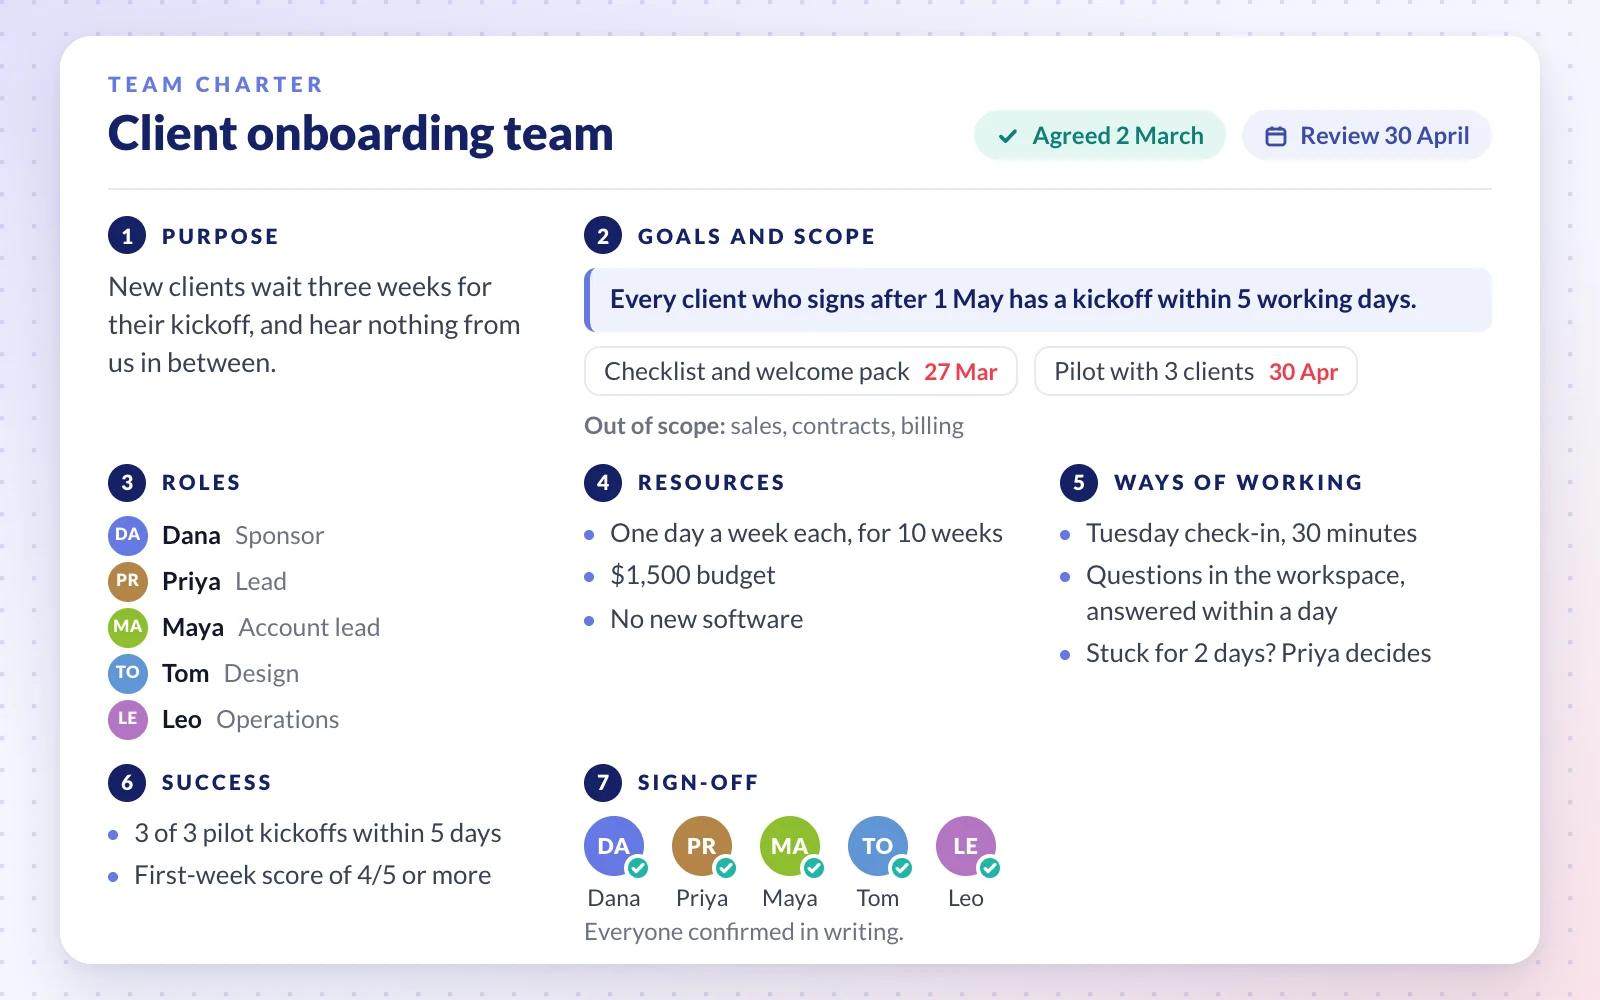Open Dana's large avatar under Sign-off
The width and height of the screenshot is (1600, 1000).
[x=614, y=846]
